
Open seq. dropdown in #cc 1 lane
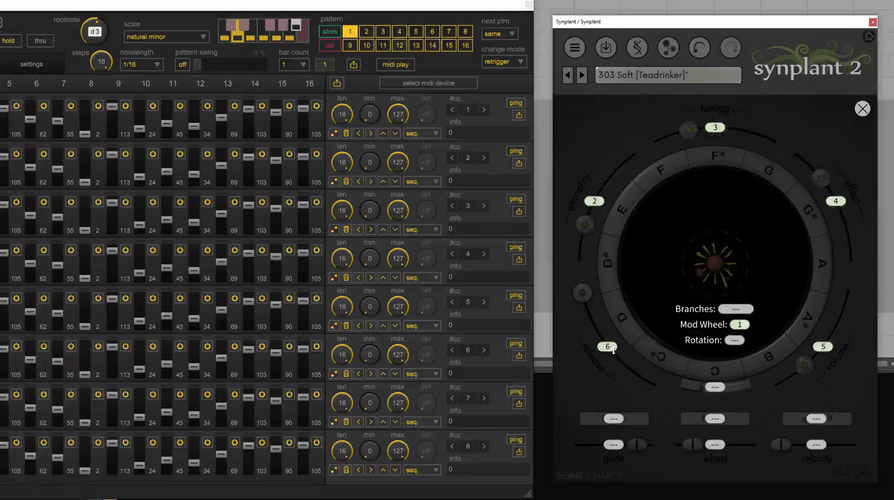(422, 133)
